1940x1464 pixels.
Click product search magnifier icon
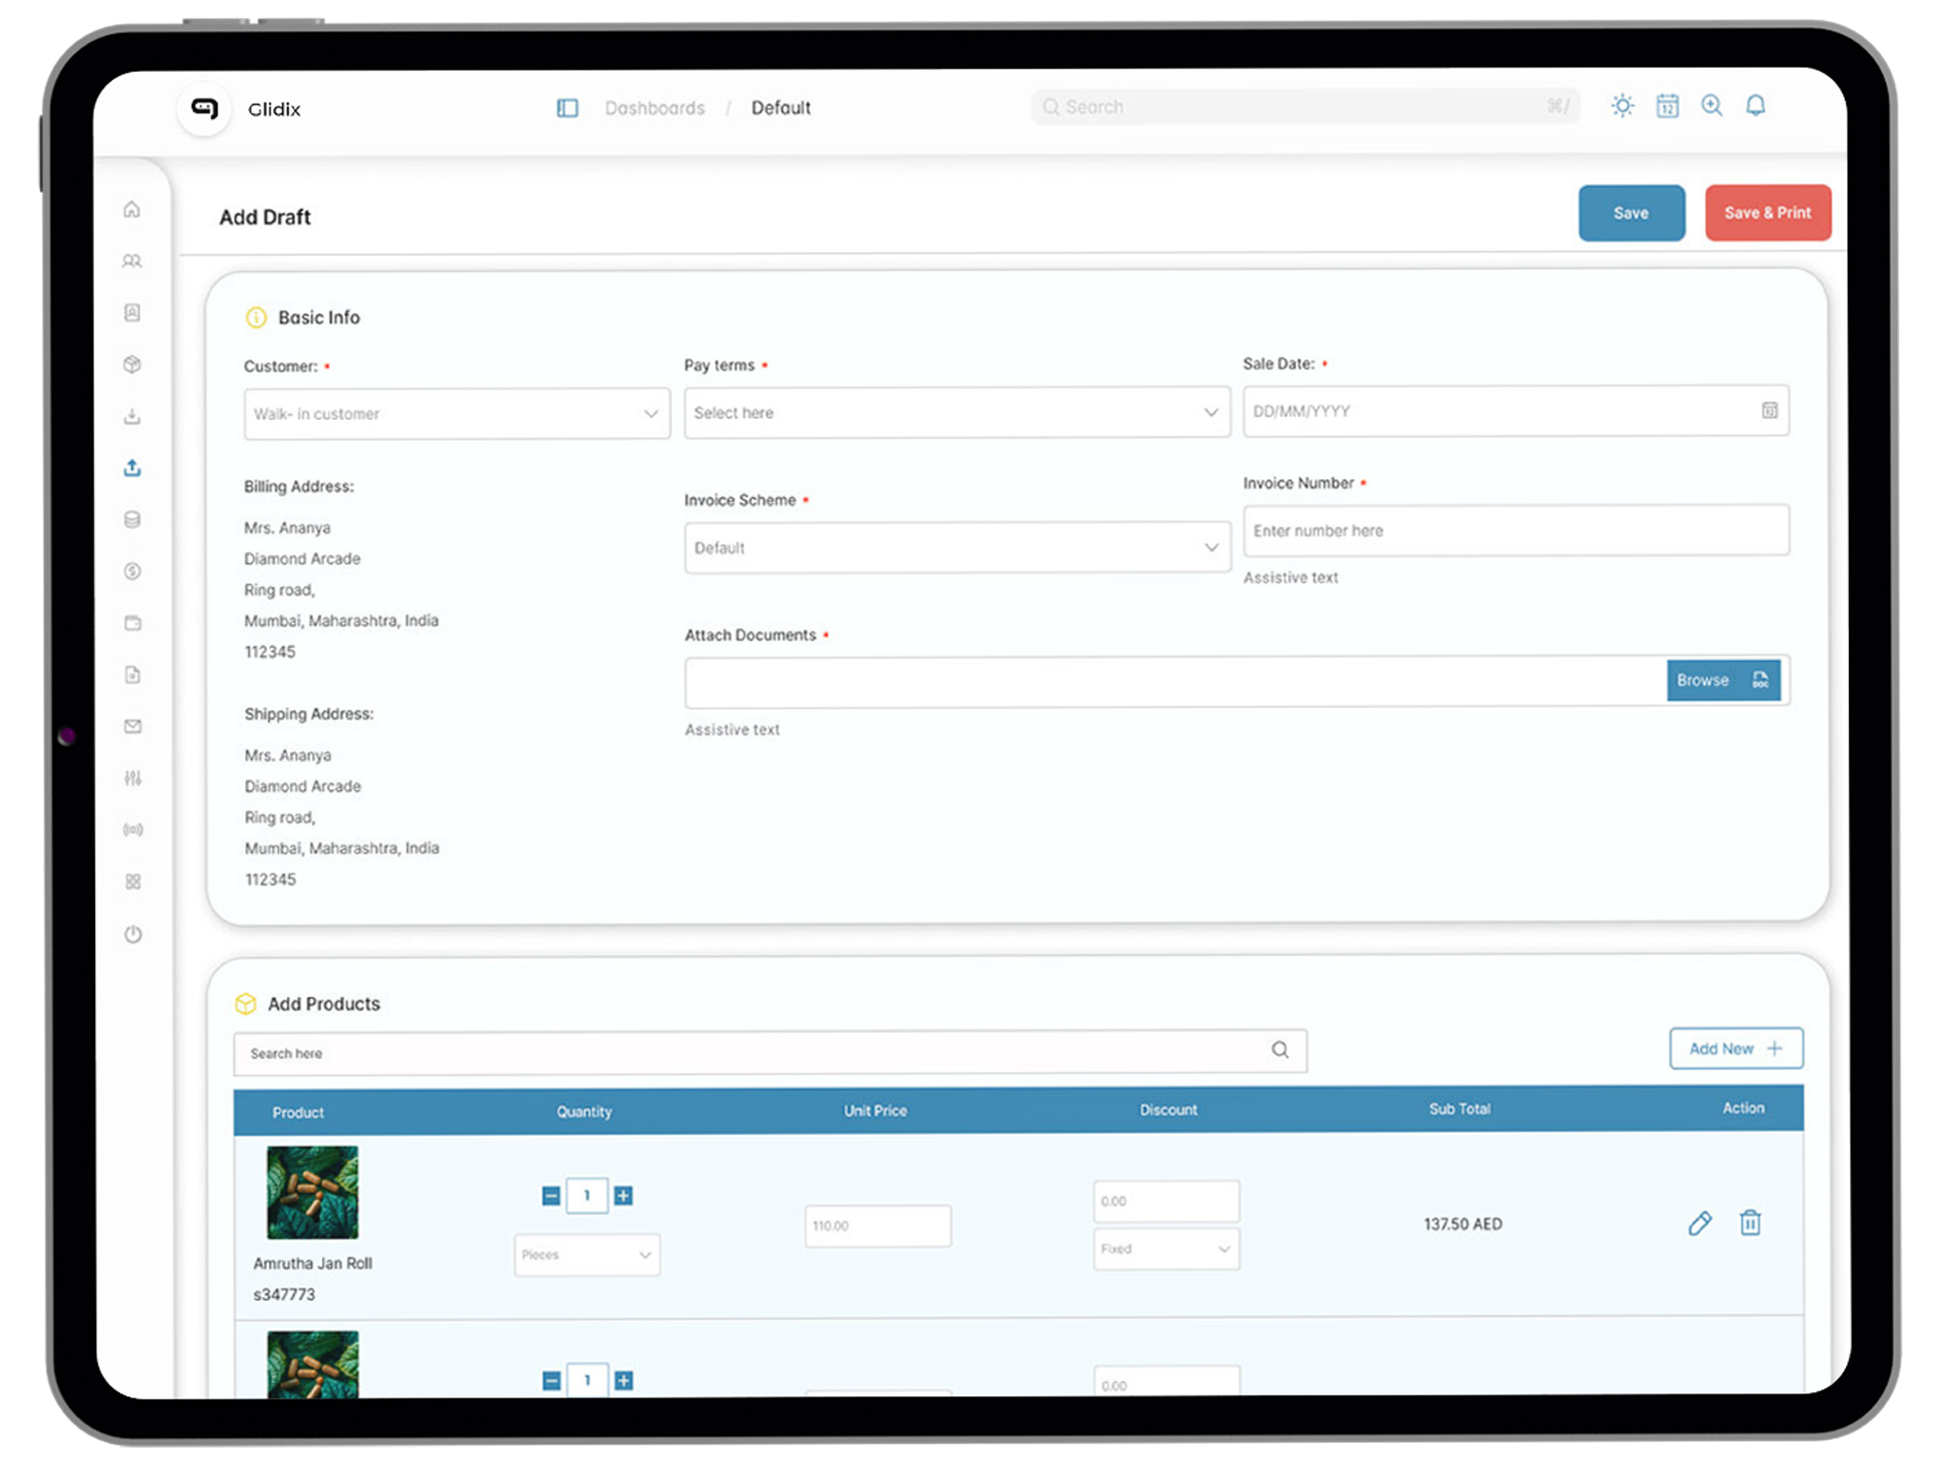pyautogui.click(x=1280, y=1049)
